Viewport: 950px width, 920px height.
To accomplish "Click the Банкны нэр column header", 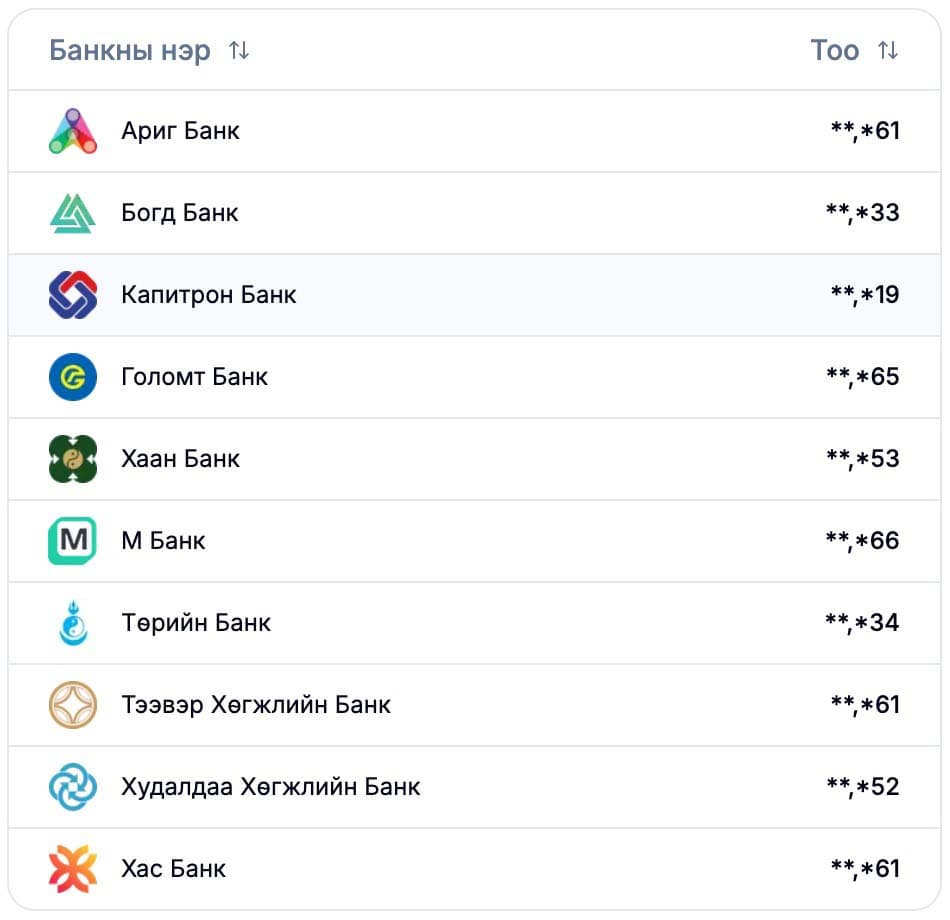I will click(130, 50).
